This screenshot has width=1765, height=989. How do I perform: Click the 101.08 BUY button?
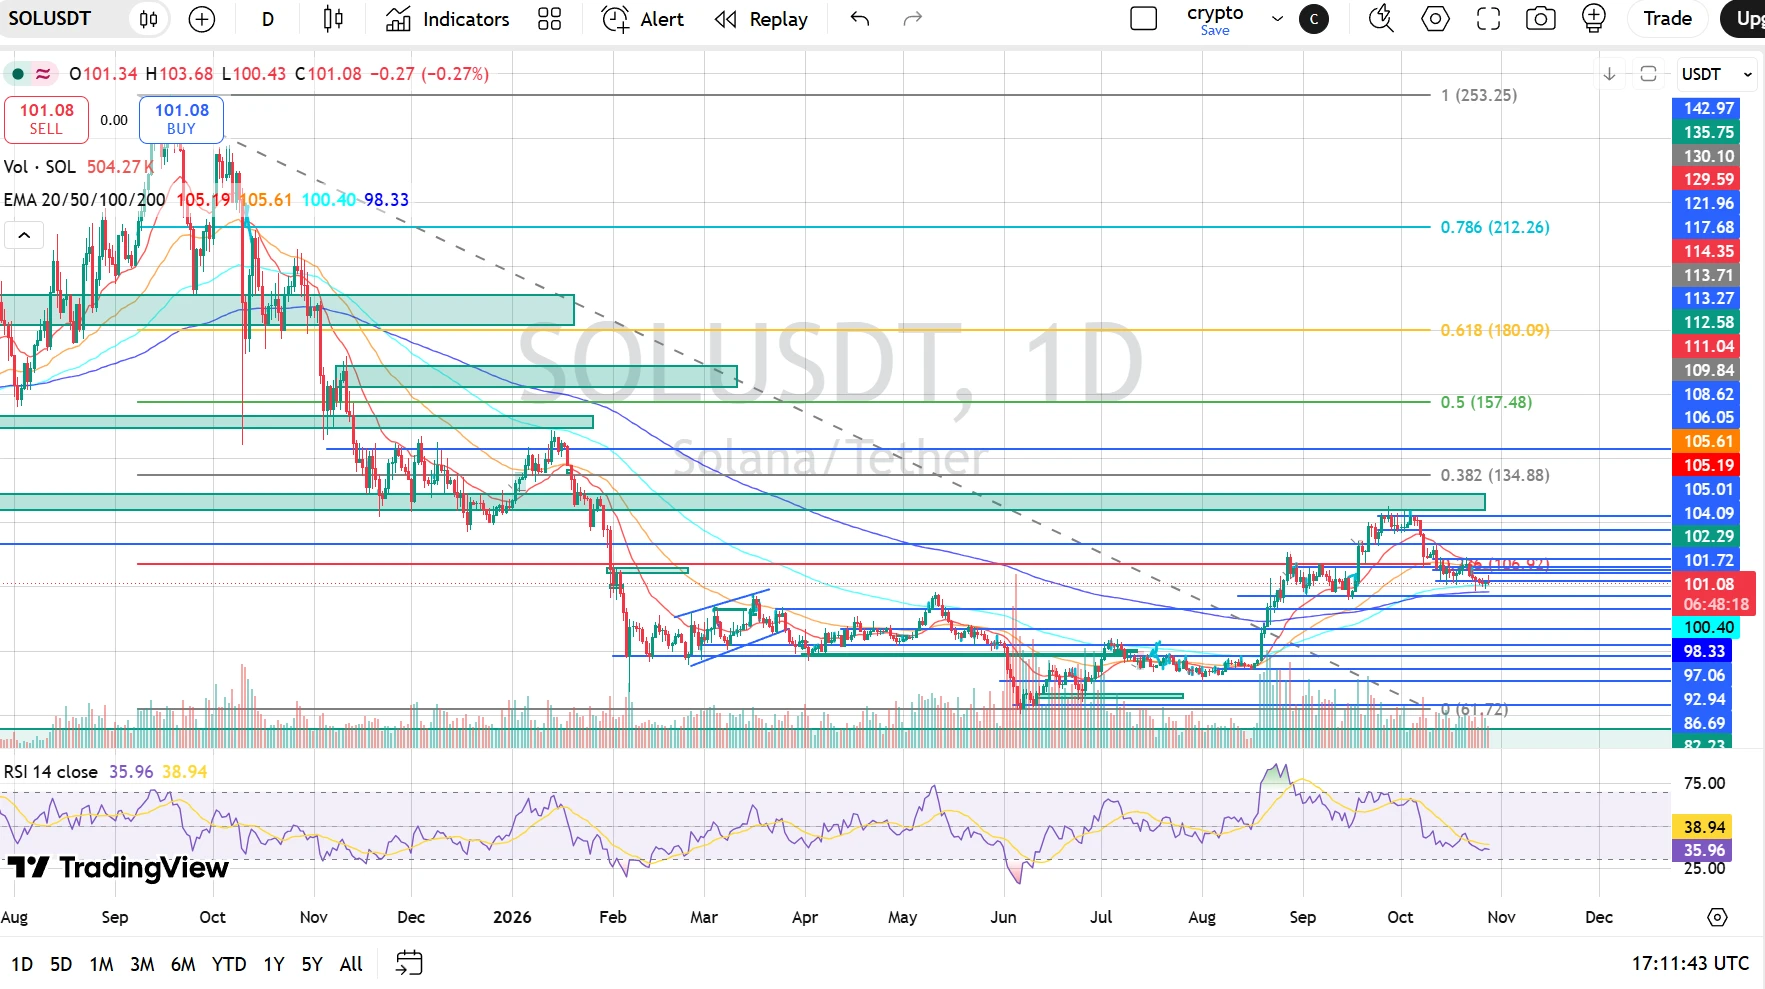tap(181, 119)
